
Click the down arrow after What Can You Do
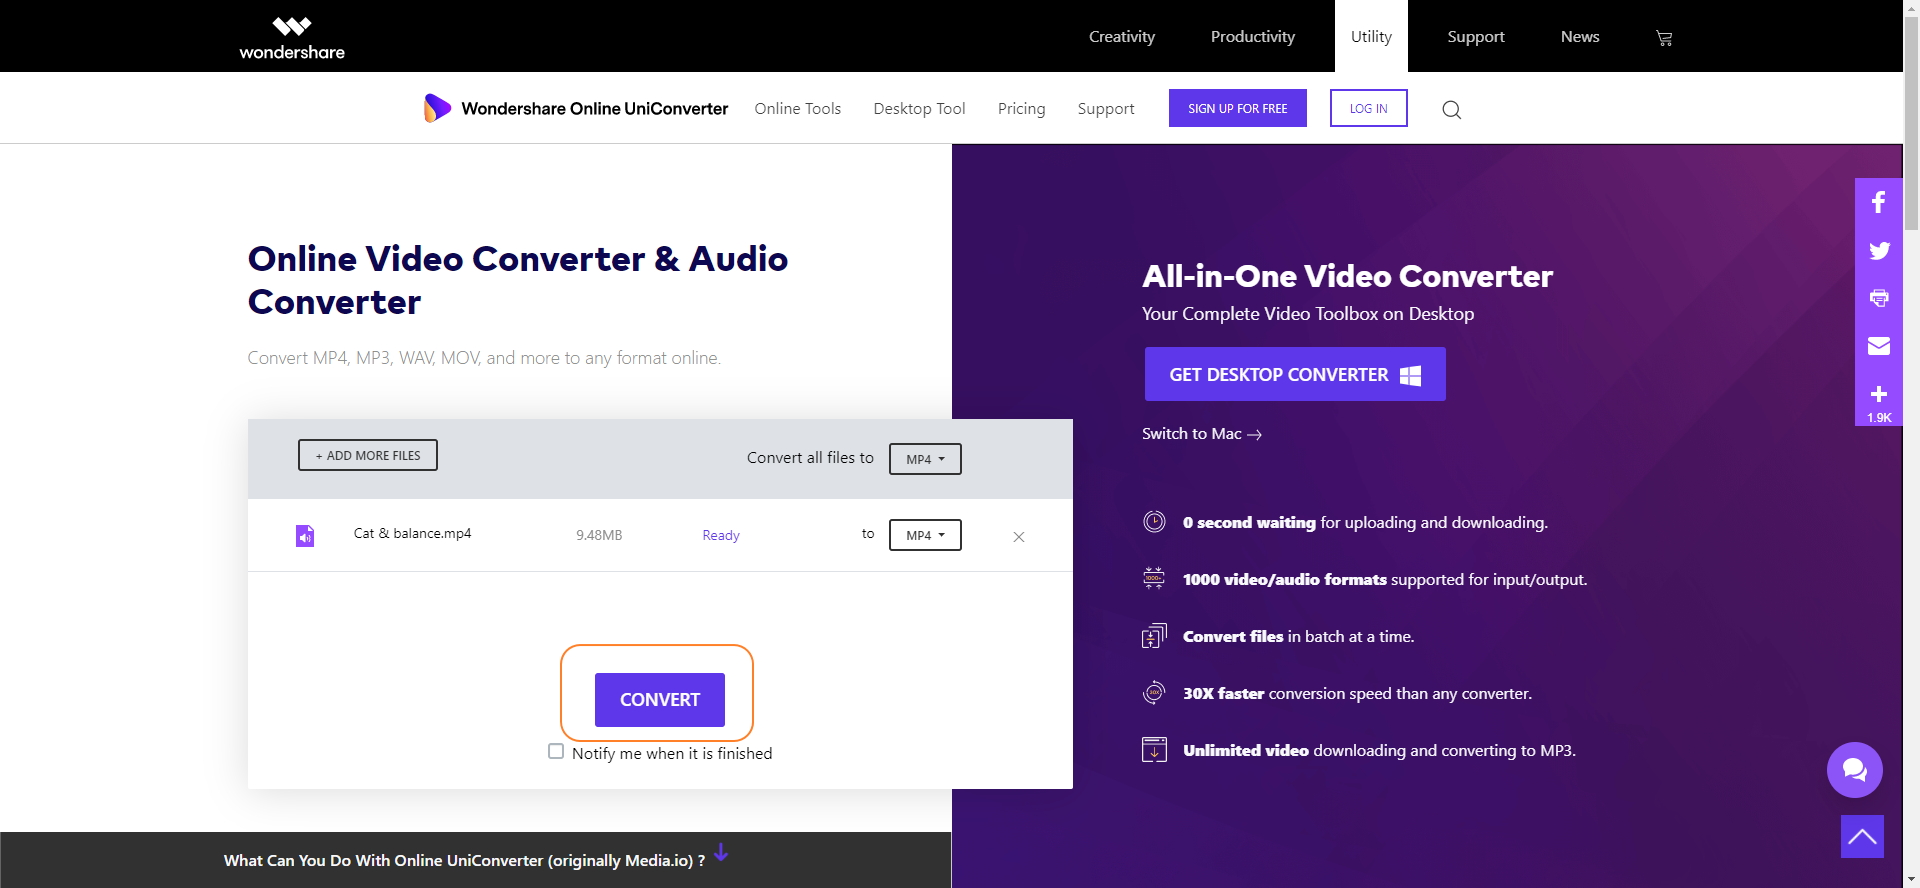click(721, 853)
